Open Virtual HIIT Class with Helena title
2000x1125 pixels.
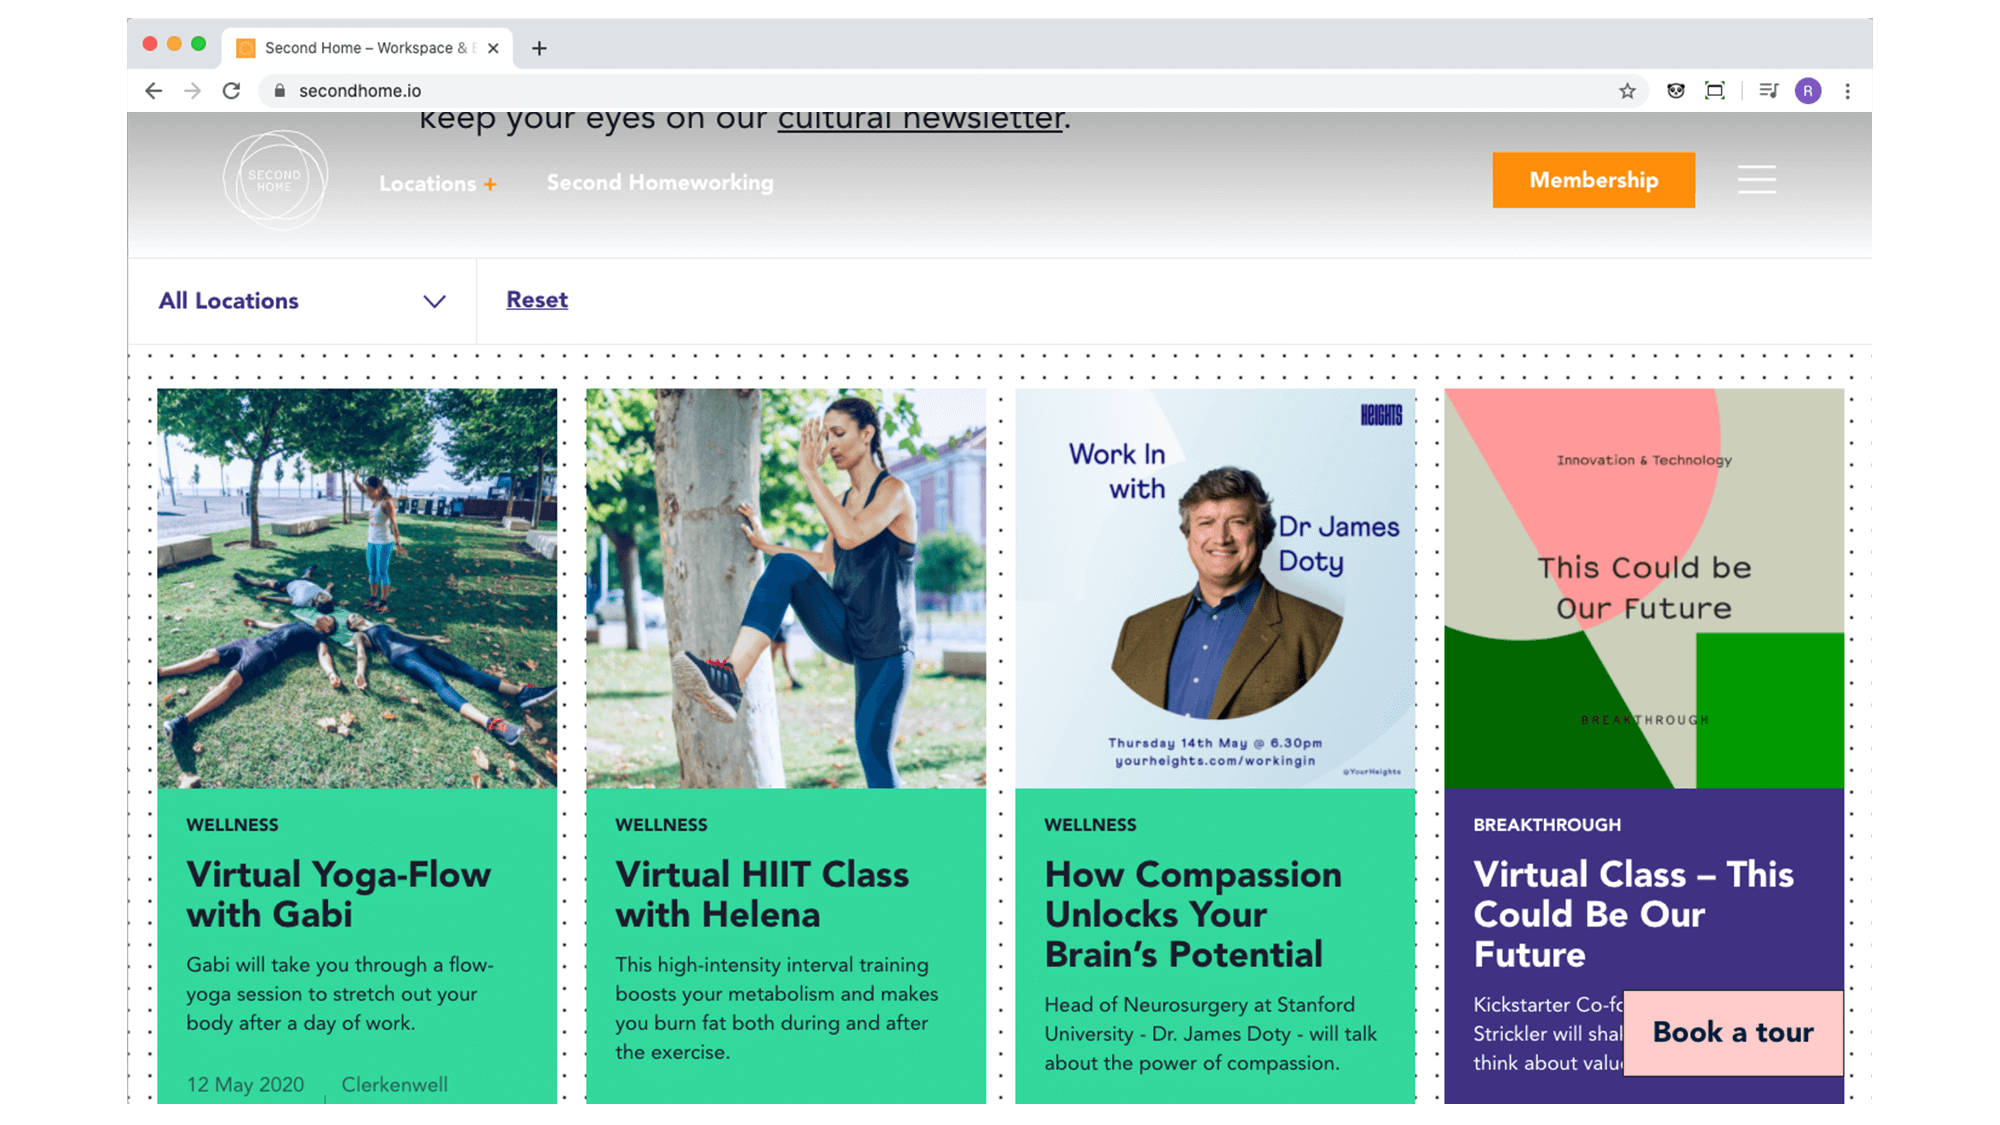tap(761, 894)
